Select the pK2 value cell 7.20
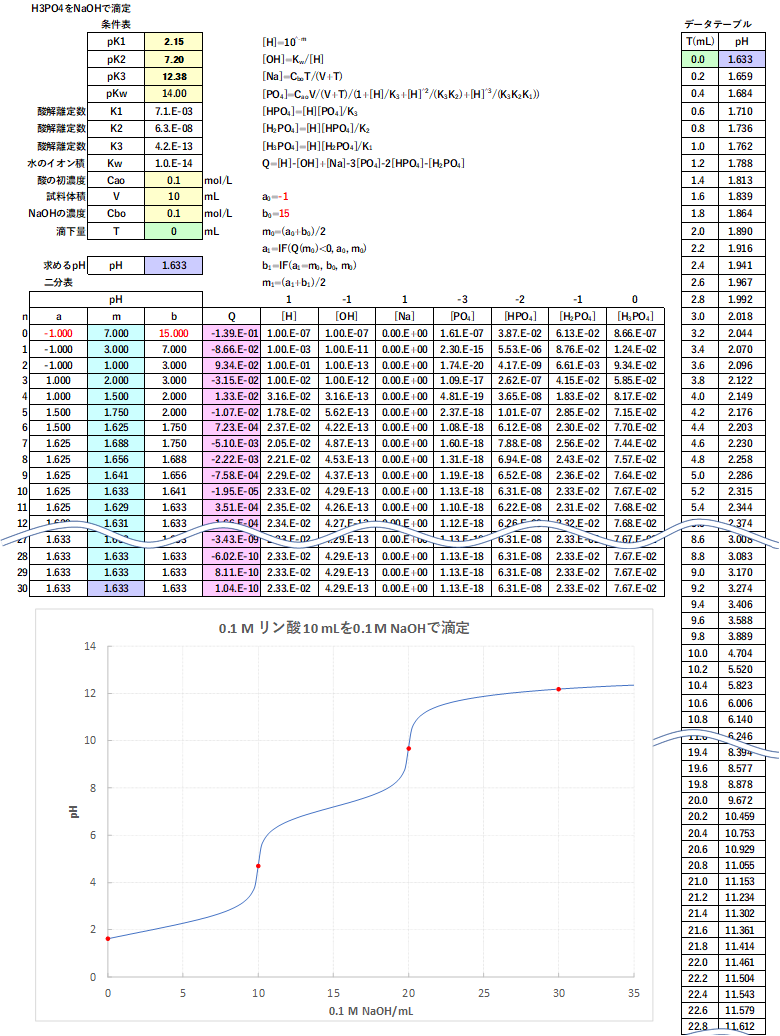The width and height of the screenshot is (780, 1036). click(x=174, y=59)
